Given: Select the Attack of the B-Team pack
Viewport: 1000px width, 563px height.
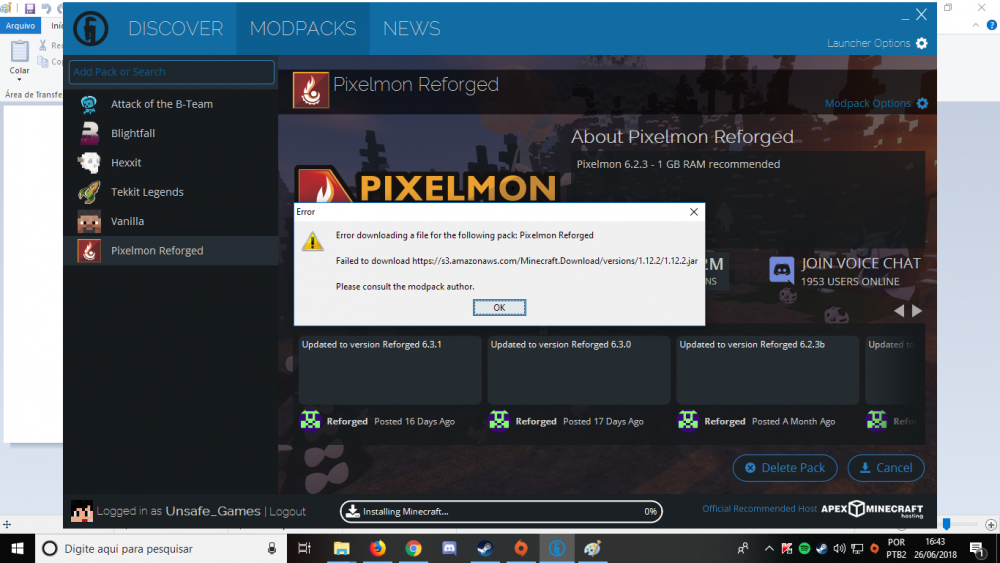Looking at the screenshot, I should coord(170,104).
